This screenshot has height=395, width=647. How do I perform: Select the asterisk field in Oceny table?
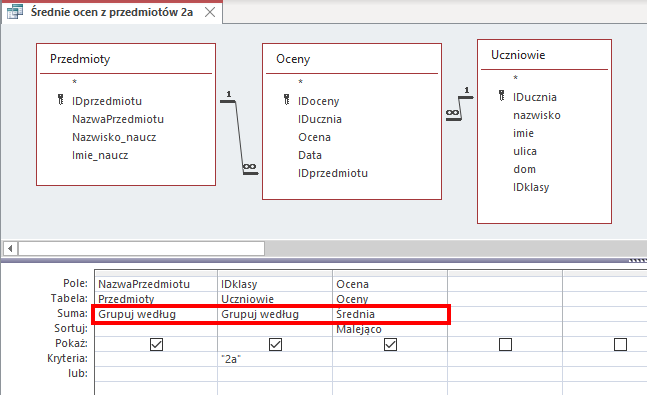click(x=301, y=82)
